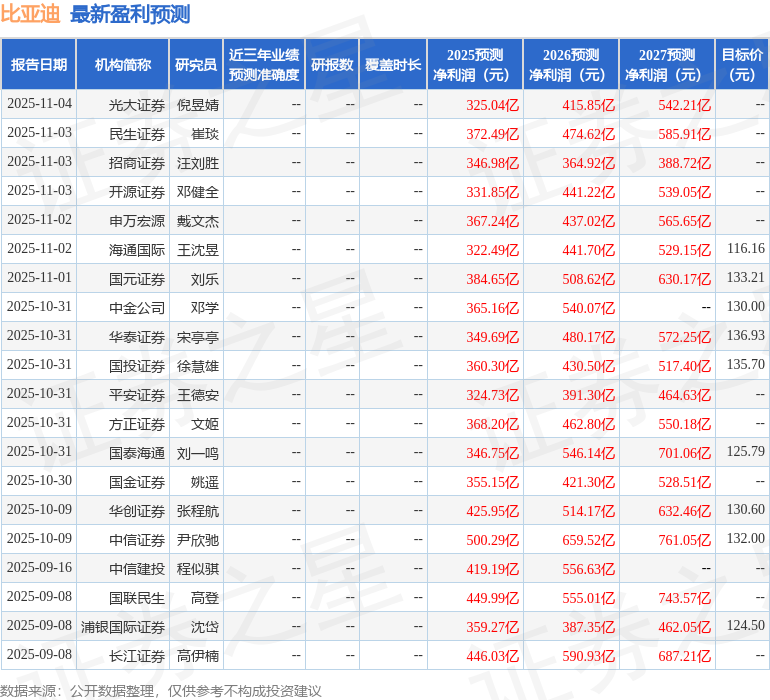
Task: Click target price 124.50
Action: coord(745,625)
